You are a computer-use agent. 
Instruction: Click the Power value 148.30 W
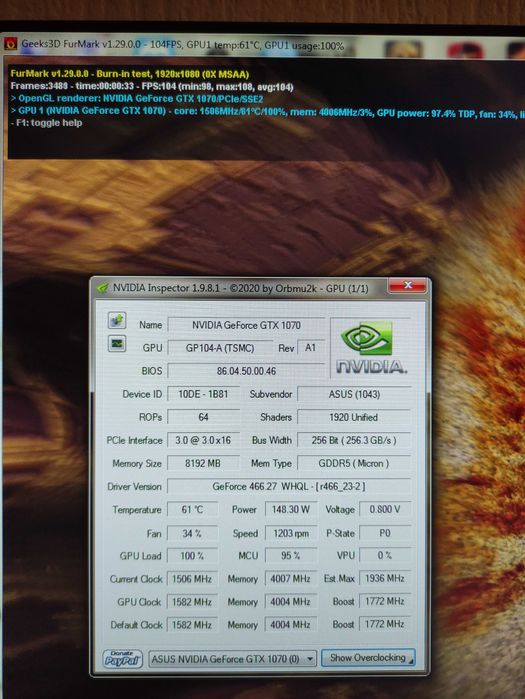291,510
